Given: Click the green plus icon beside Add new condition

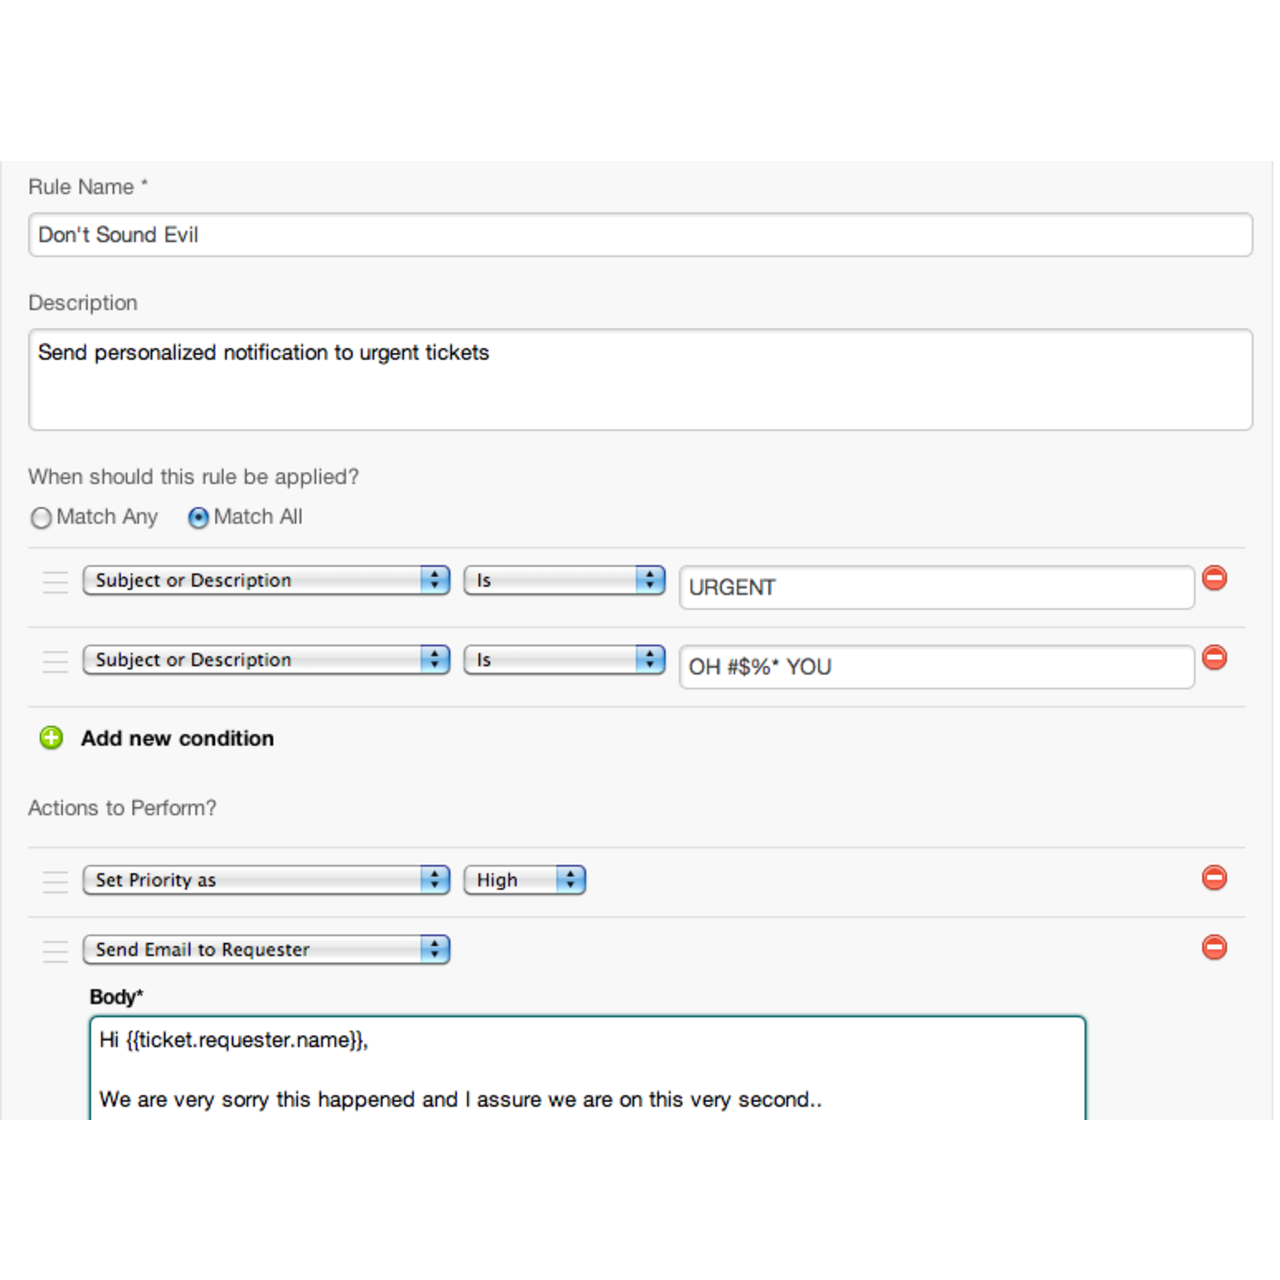Looking at the screenshot, I should click(50, 737).
